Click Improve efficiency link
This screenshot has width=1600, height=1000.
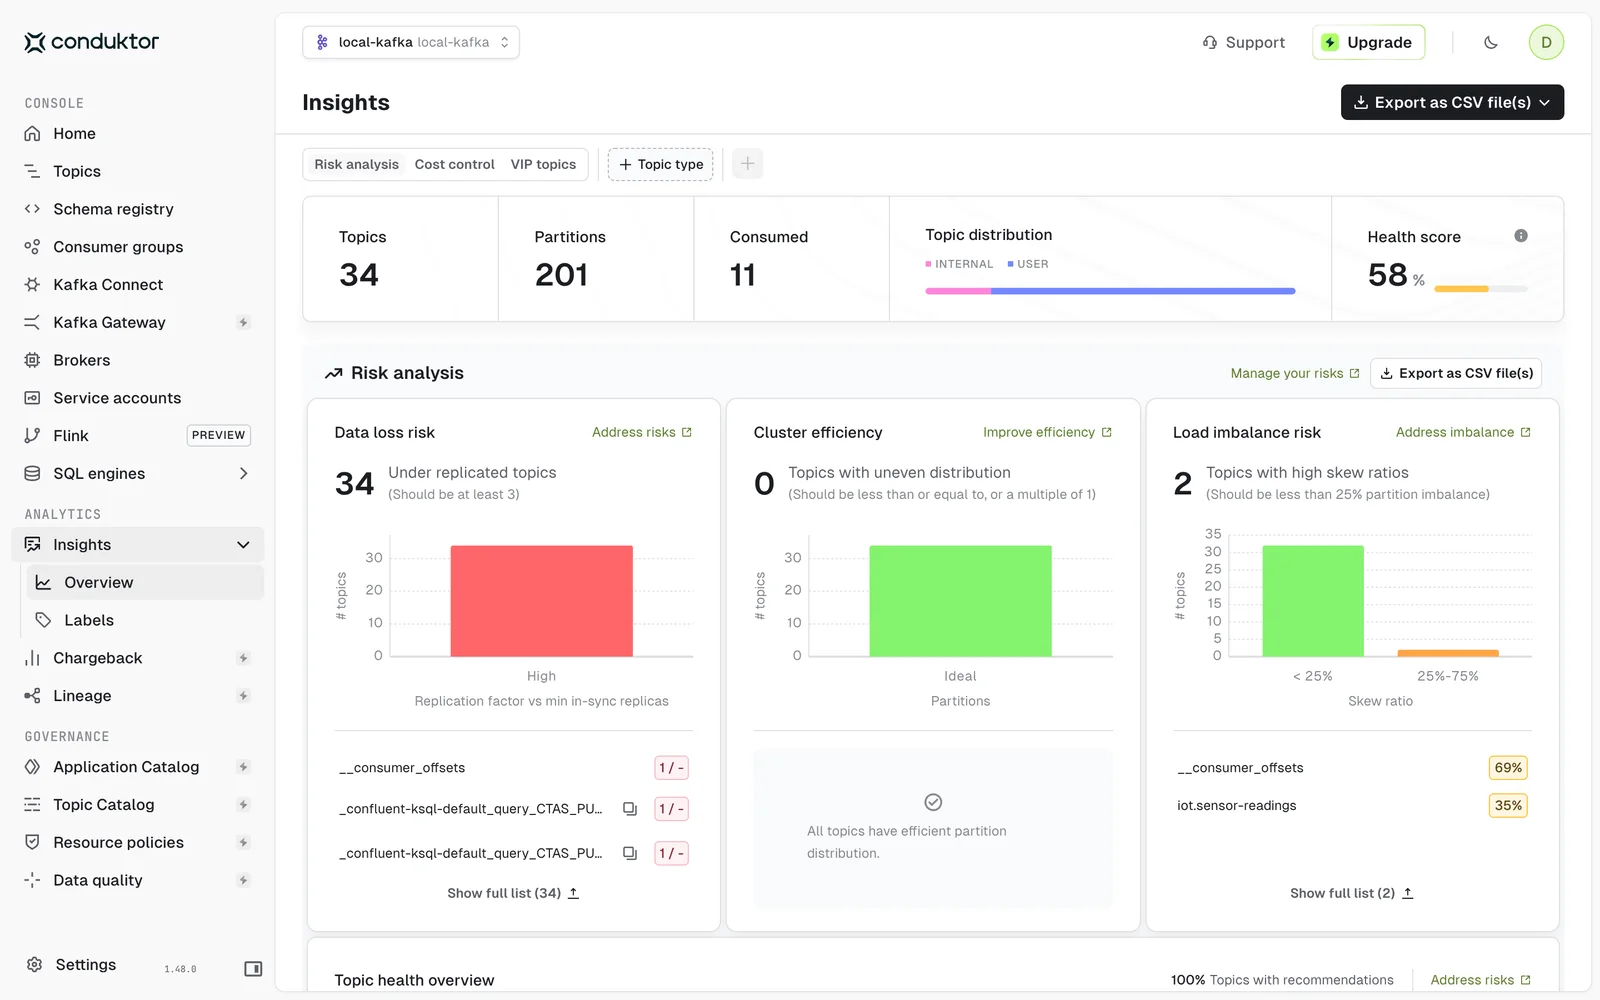click(x=1047, y=432)
